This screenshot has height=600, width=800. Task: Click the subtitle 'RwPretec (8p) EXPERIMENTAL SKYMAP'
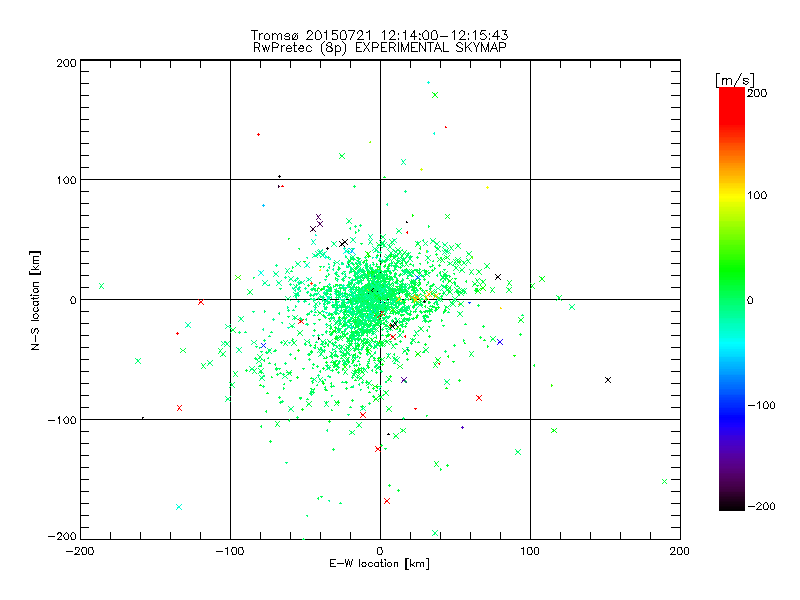(x=379, y=48)
